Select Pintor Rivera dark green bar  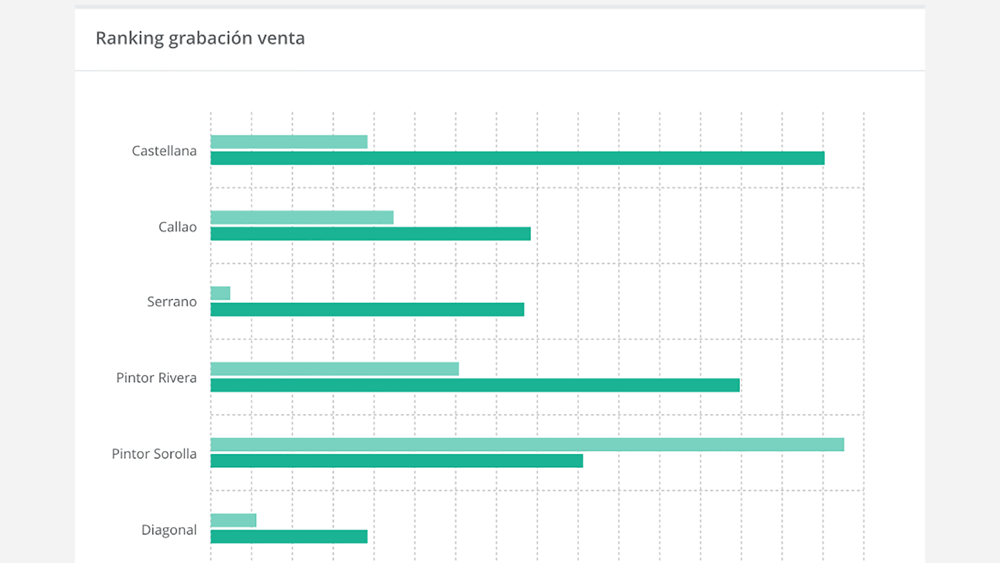click(x=475, y=385)
